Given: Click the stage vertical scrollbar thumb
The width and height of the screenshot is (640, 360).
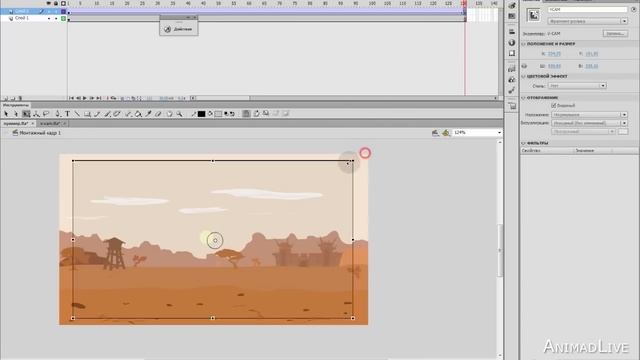Looking at the screenshot, I should (x=500, y=250).
